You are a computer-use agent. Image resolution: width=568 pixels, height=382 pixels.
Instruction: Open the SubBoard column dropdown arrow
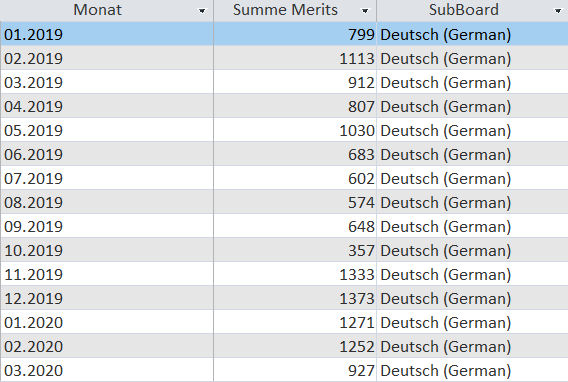point(558,11)
